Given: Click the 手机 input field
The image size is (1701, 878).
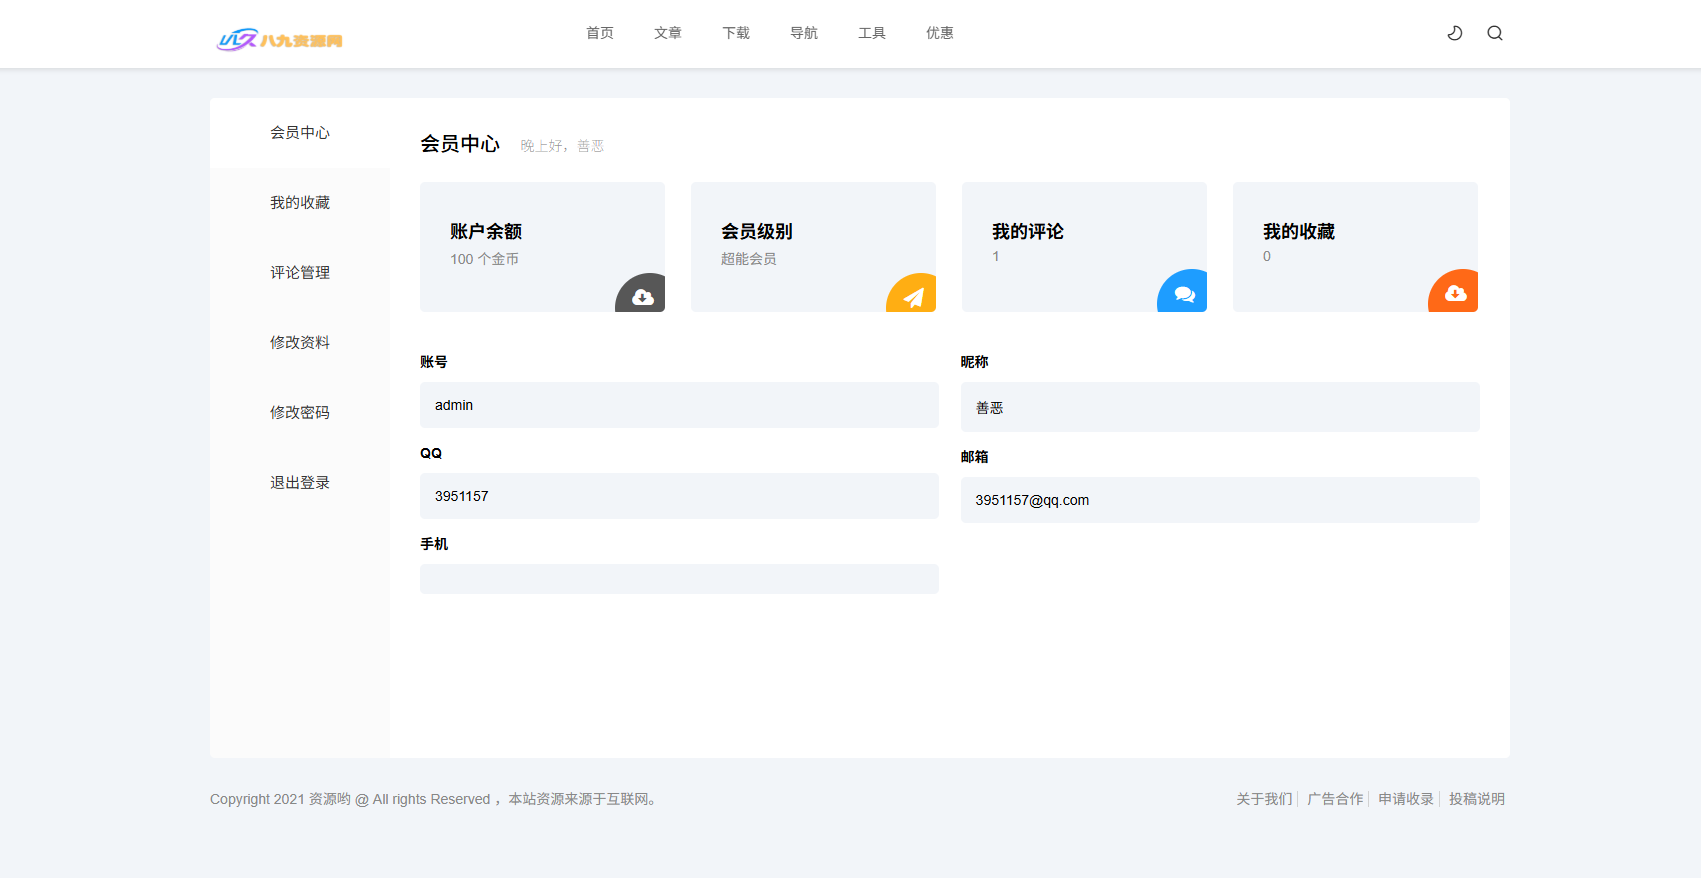Looking at the screenshot, I should [679, 579].
